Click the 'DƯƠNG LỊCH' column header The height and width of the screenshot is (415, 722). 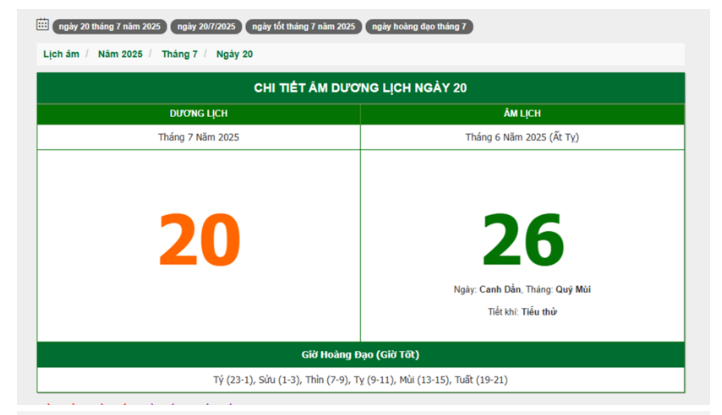(x=199, y=114)
